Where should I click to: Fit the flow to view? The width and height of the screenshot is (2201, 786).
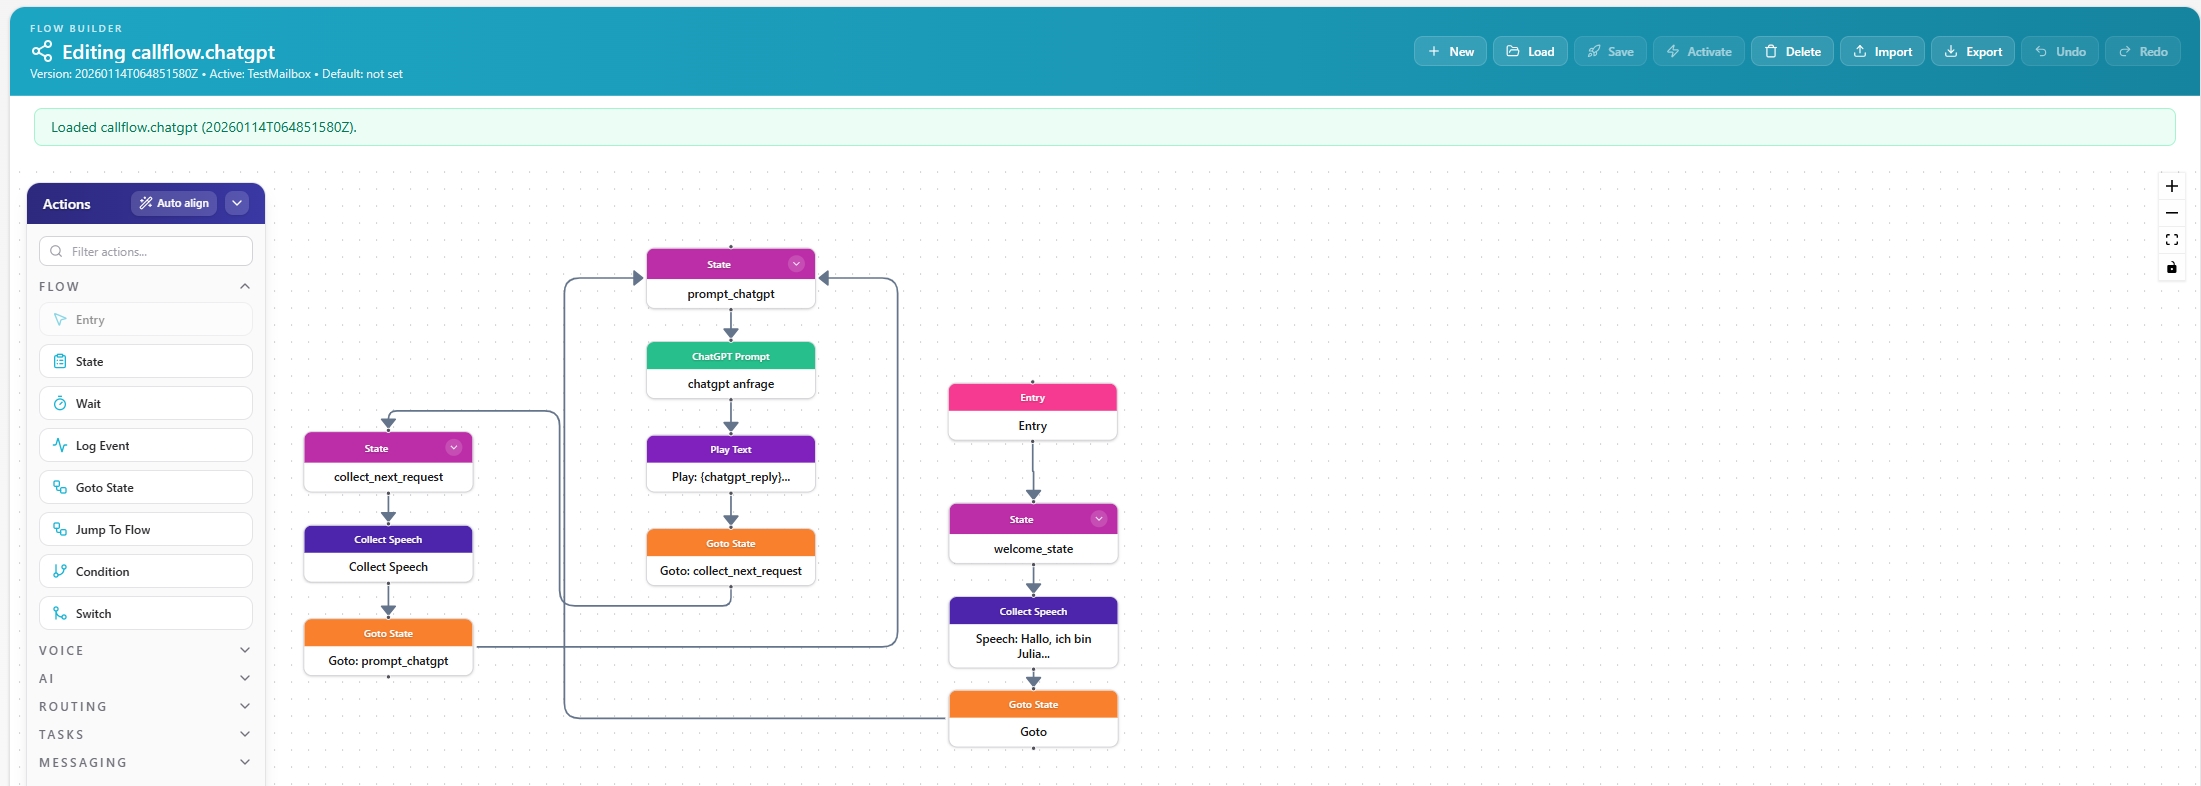2171,240
